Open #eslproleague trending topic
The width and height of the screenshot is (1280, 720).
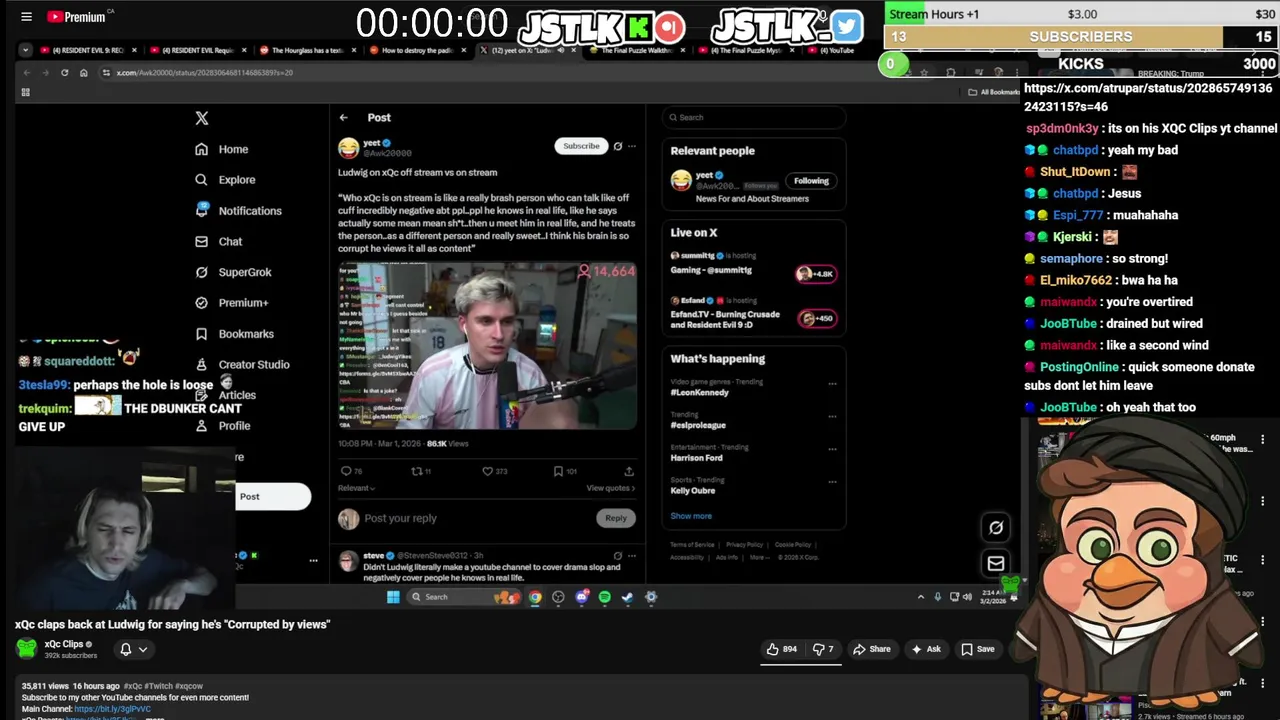(698, 425)
